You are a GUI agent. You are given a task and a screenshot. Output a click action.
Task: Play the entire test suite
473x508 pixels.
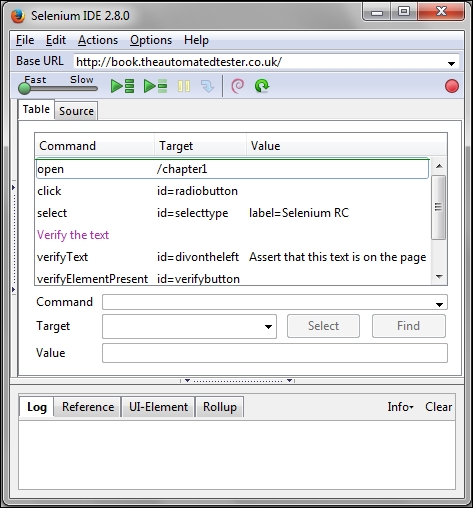pos(122,86)
